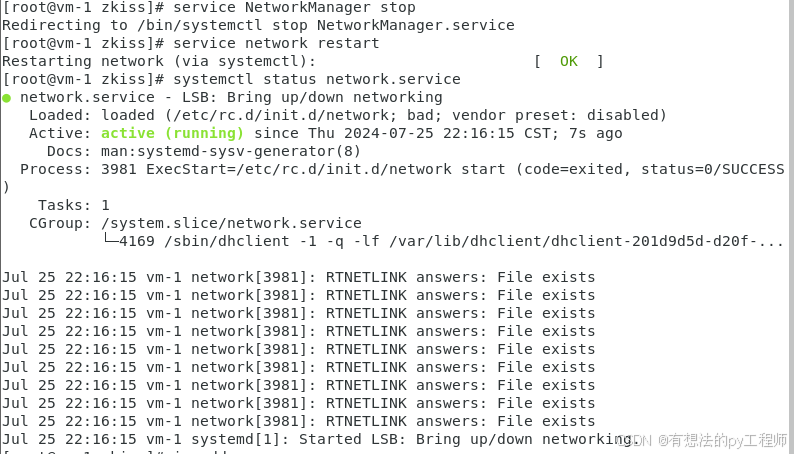794x454 pixels.
Task: Click the 'service NetworkManager stop' command
Action: coord(294,8)
